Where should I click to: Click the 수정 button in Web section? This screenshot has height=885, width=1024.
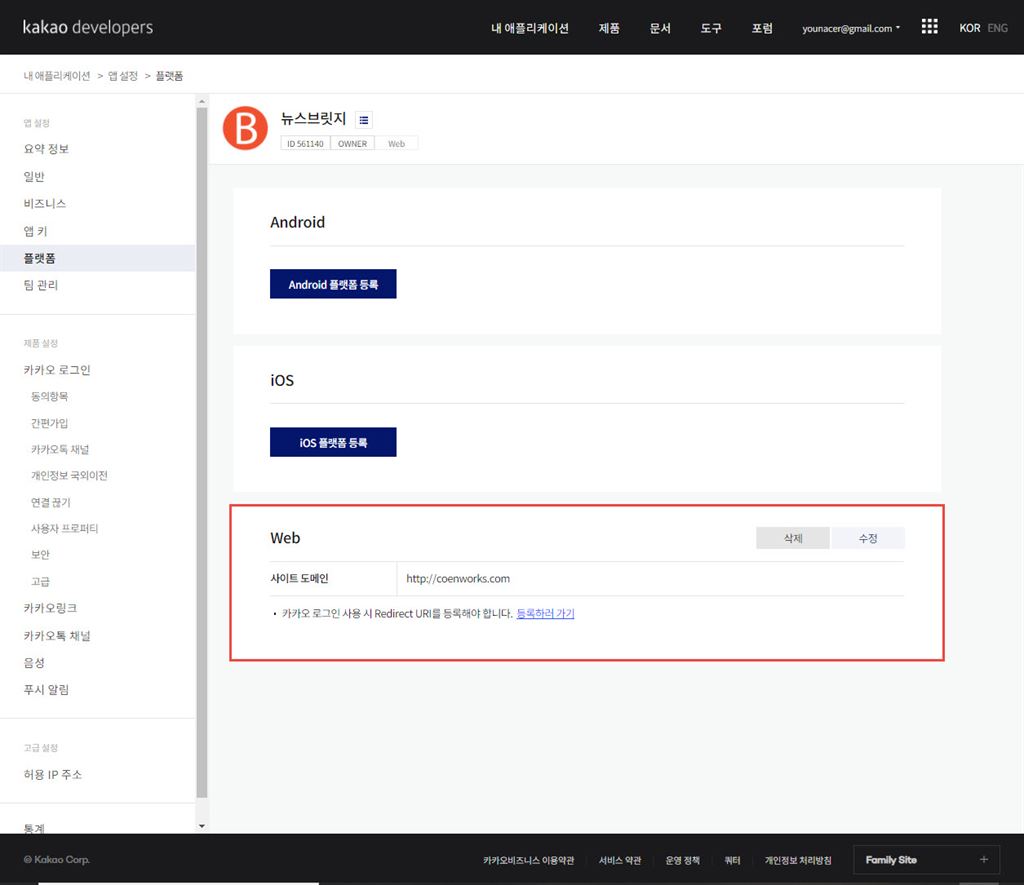(868, 538)
